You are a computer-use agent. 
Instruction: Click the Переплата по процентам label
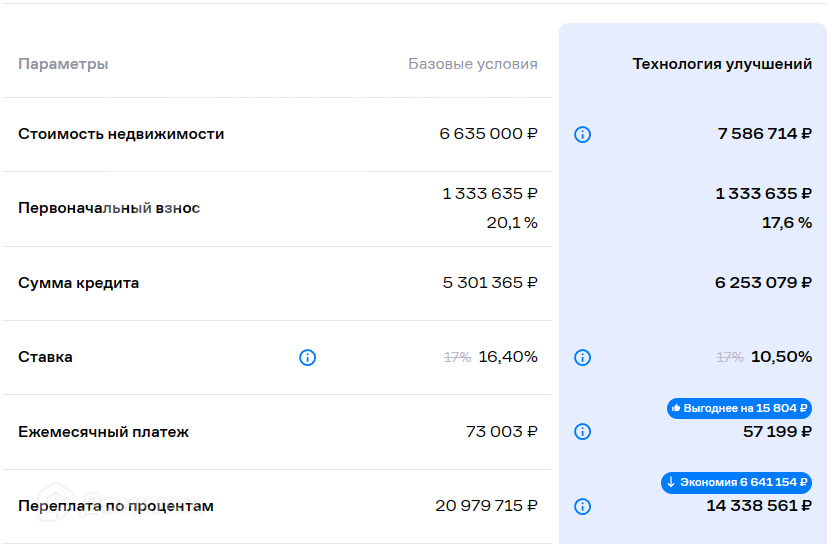(116, 506)
